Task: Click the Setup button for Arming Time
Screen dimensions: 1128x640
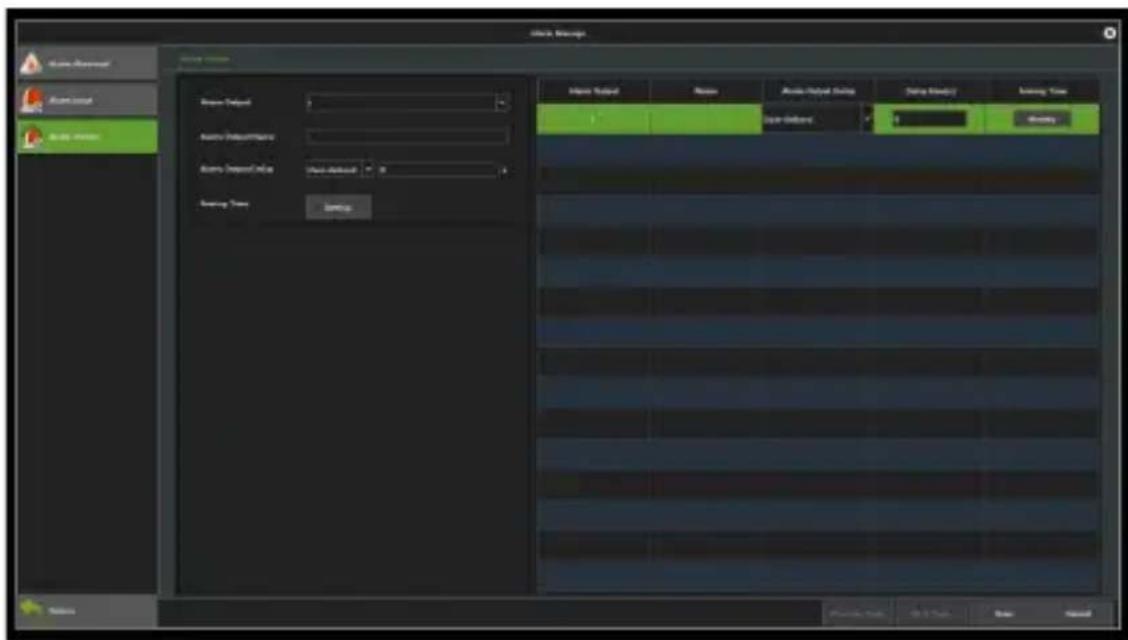Action: (x=338, y=207)
